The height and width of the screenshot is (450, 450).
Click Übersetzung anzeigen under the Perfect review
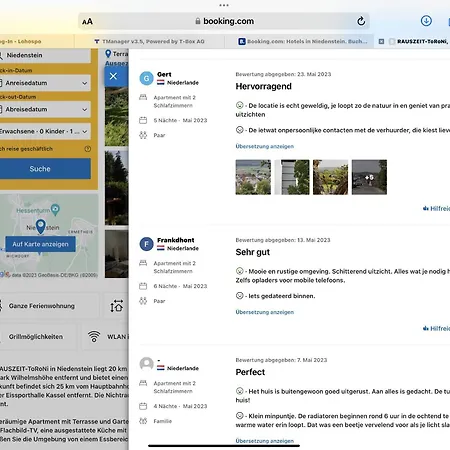click(x=265, y=441)
